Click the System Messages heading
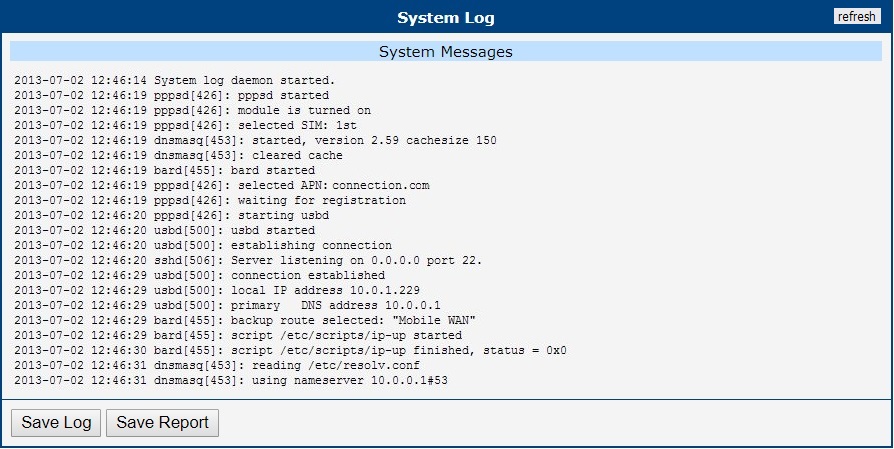Viewport: 894px width, 449px height. point(446,52)
